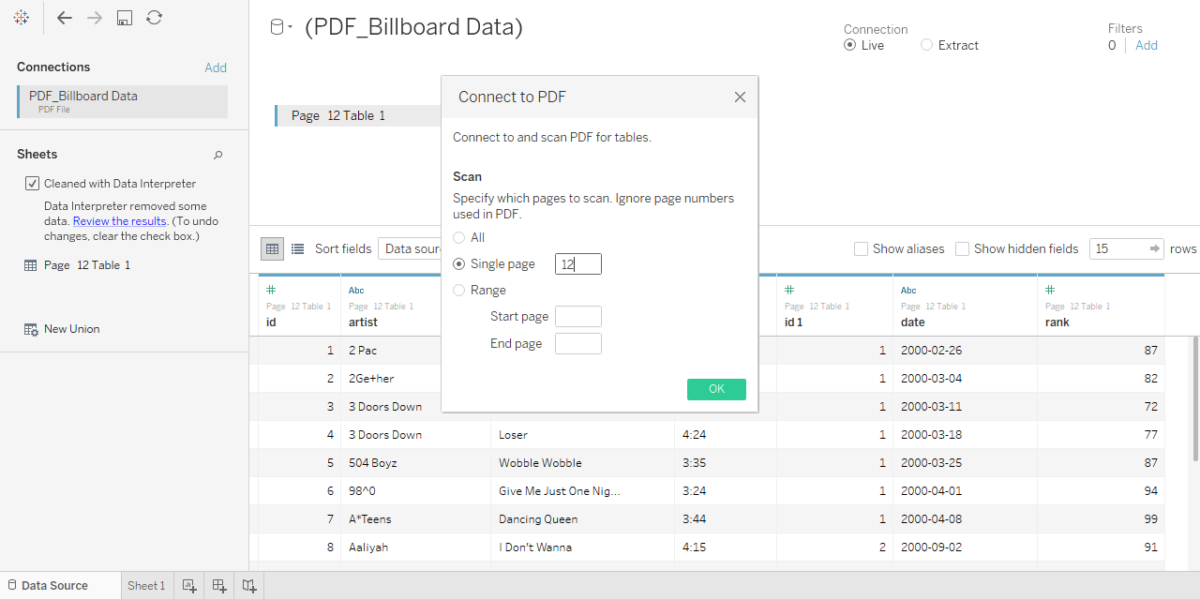1200x600 pixels.
Task: Create a new dashboard with the add-dashboard icon
Action: pyautogui.click(x=218, y=585)
